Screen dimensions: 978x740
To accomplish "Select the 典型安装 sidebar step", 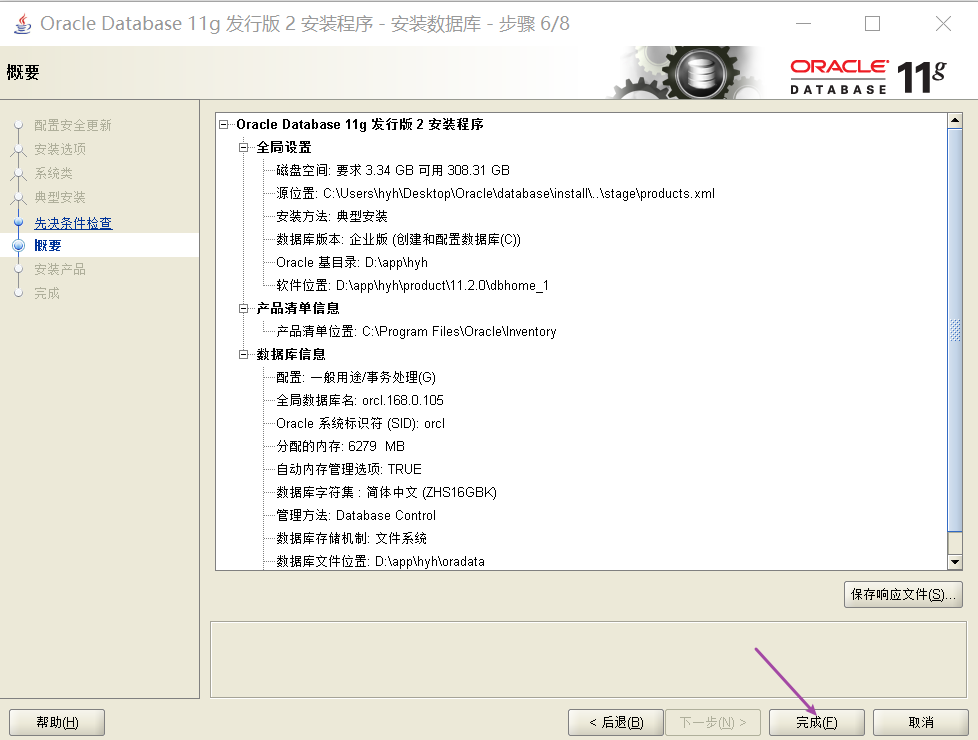I will 59,197.
